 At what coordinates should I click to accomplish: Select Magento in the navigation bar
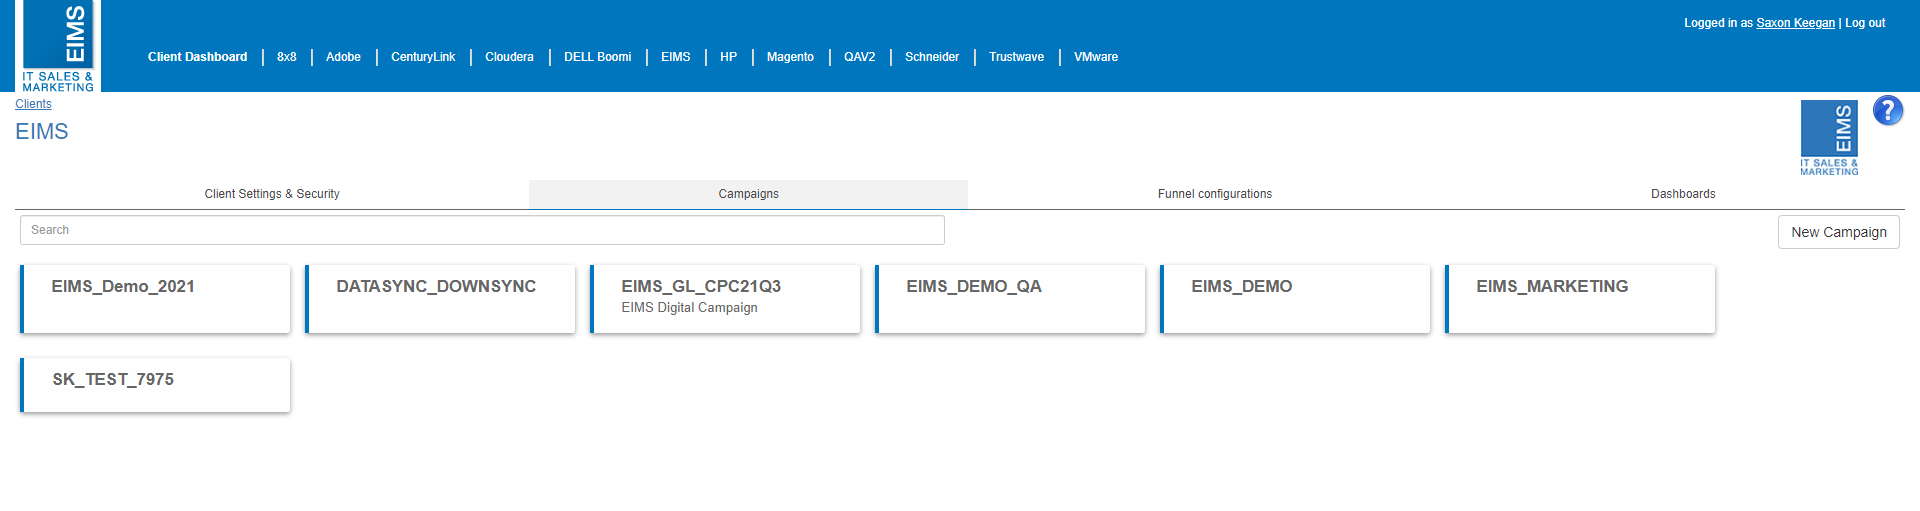[790, 57]
